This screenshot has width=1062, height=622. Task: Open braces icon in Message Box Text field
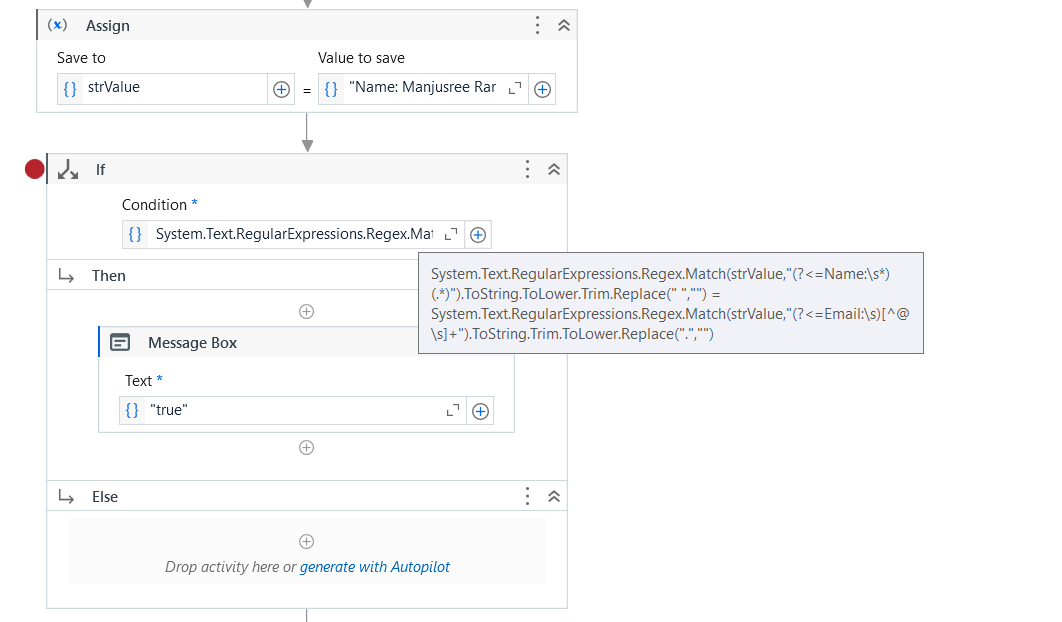tap(132, 411)
